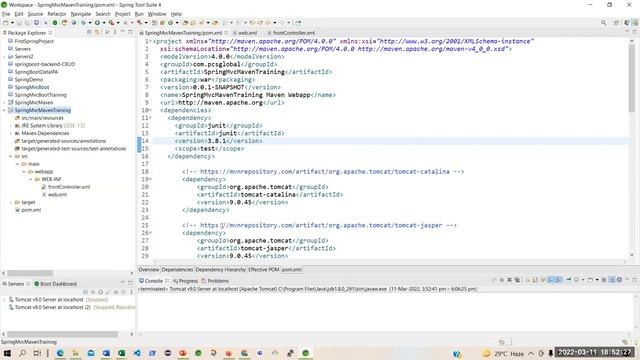
Task: Select frontController.xml in Package Explorer tree
Action: tap(69, 187)
